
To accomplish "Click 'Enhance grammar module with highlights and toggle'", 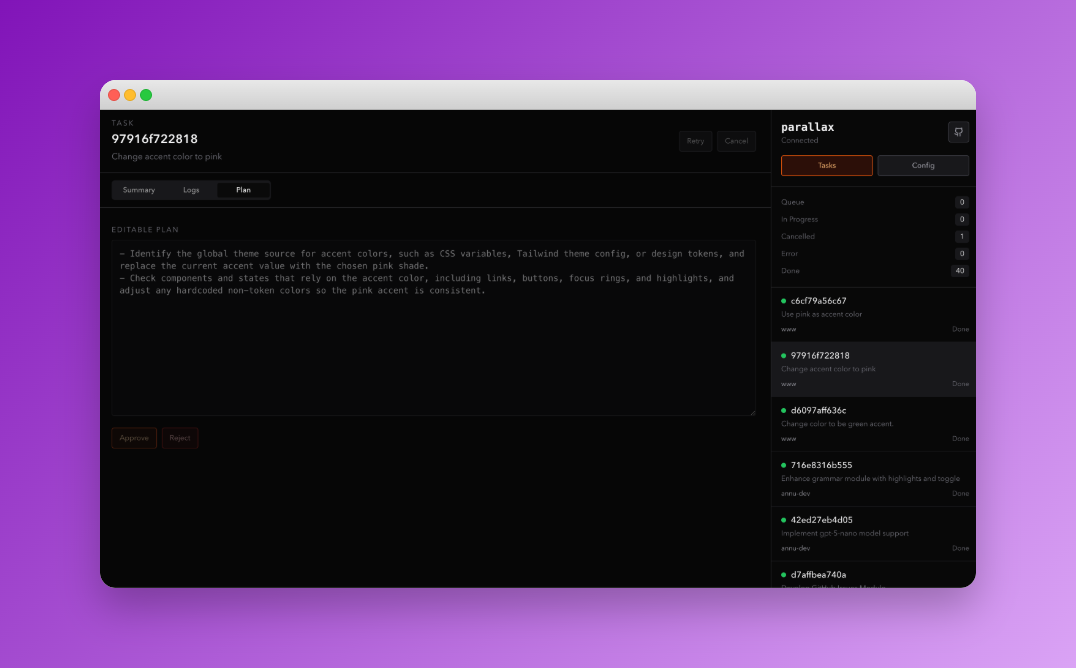I will click(870, 479).
